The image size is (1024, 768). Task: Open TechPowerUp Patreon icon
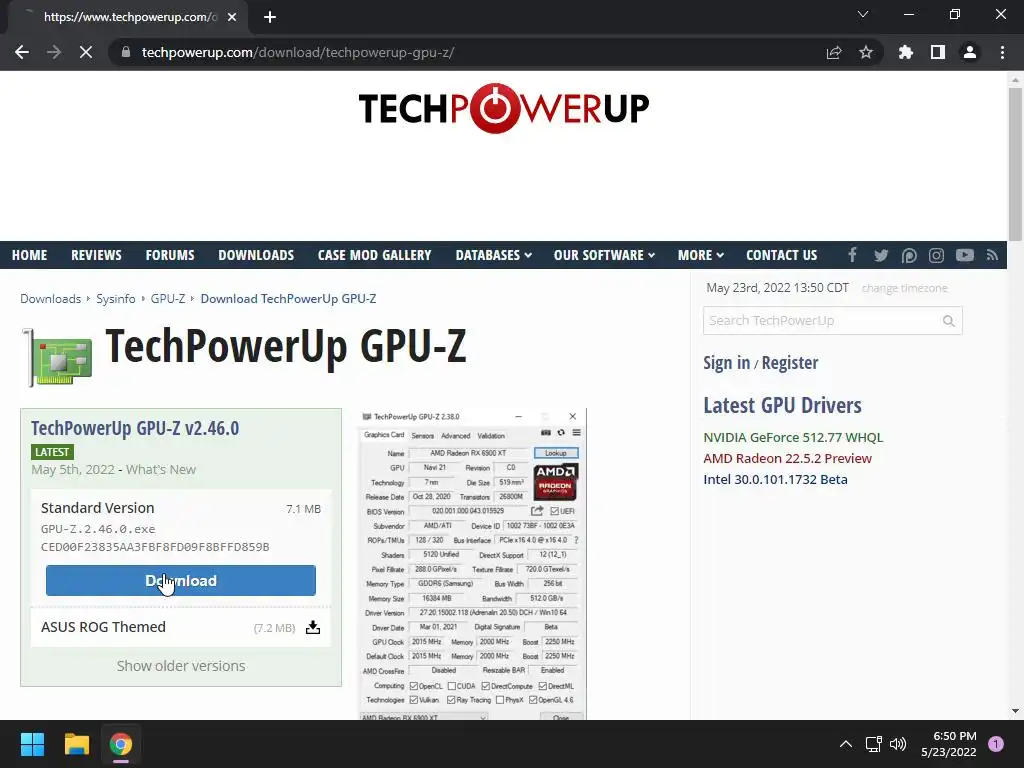908,255
